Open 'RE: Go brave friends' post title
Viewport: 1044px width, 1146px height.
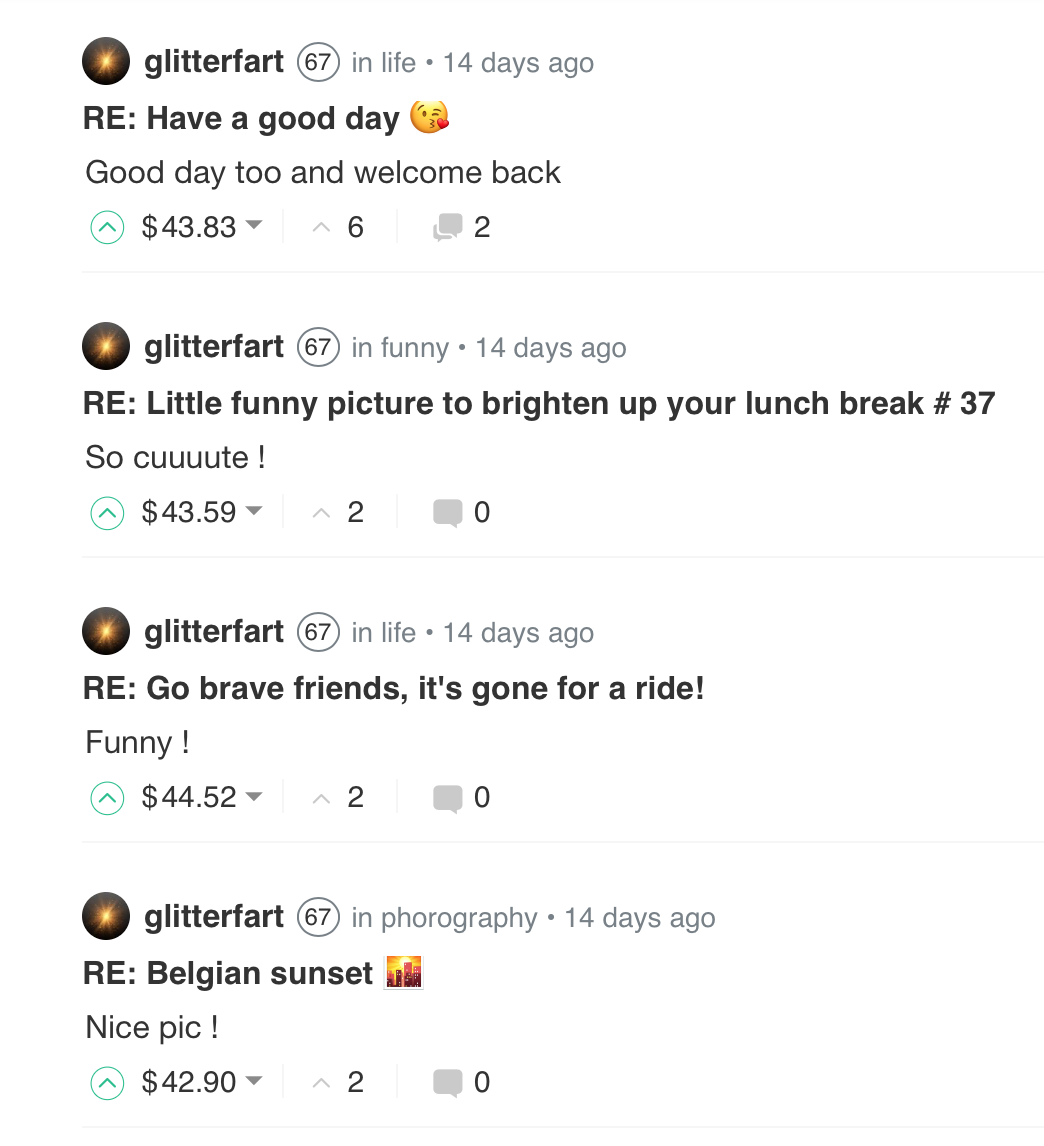pos(394,688)
